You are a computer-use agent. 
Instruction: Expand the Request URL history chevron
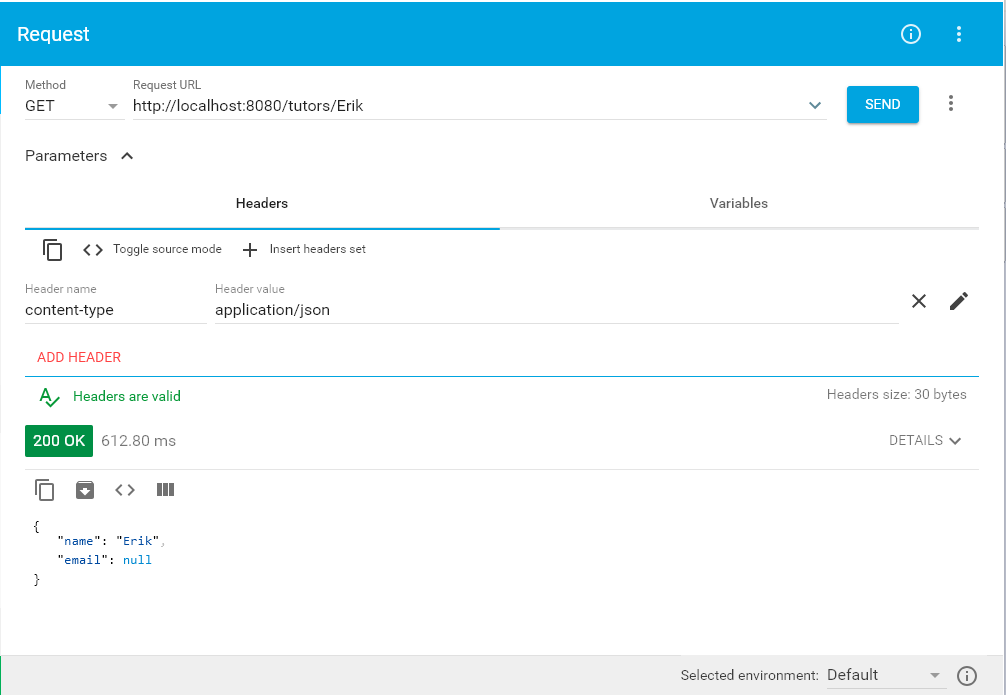click(815, 105)
